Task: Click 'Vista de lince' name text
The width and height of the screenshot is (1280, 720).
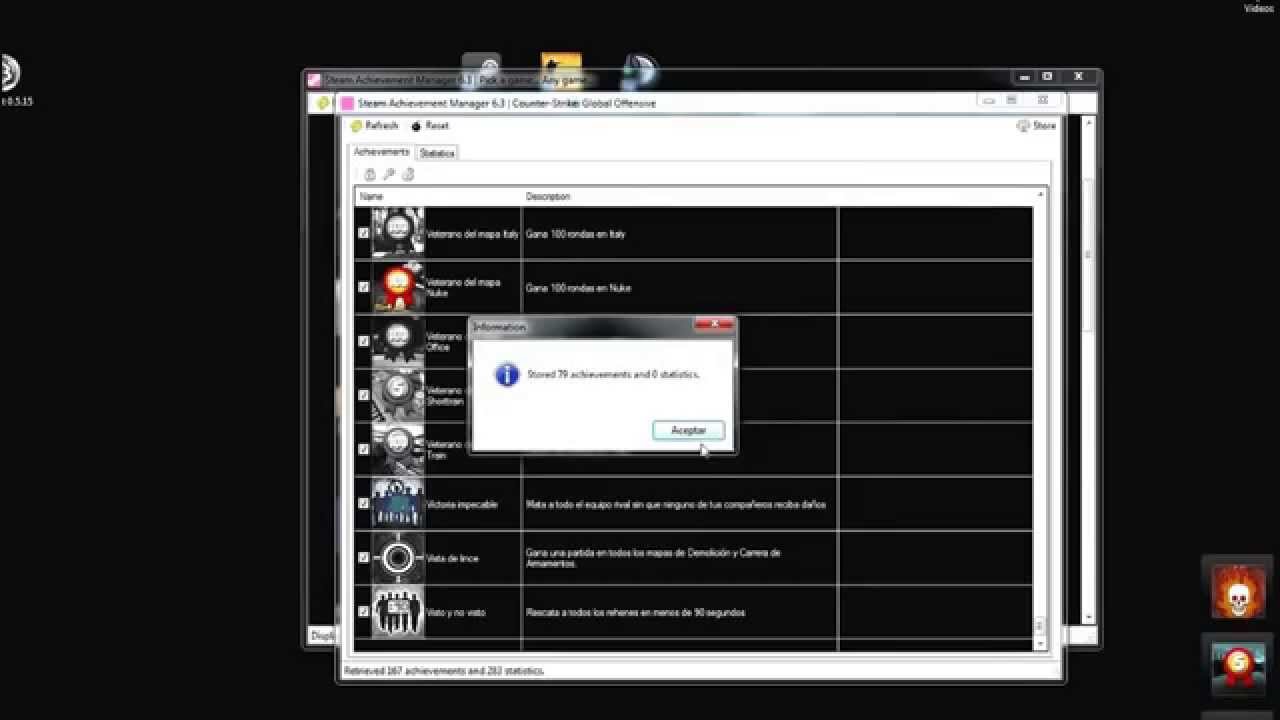Action: [452, 558]
